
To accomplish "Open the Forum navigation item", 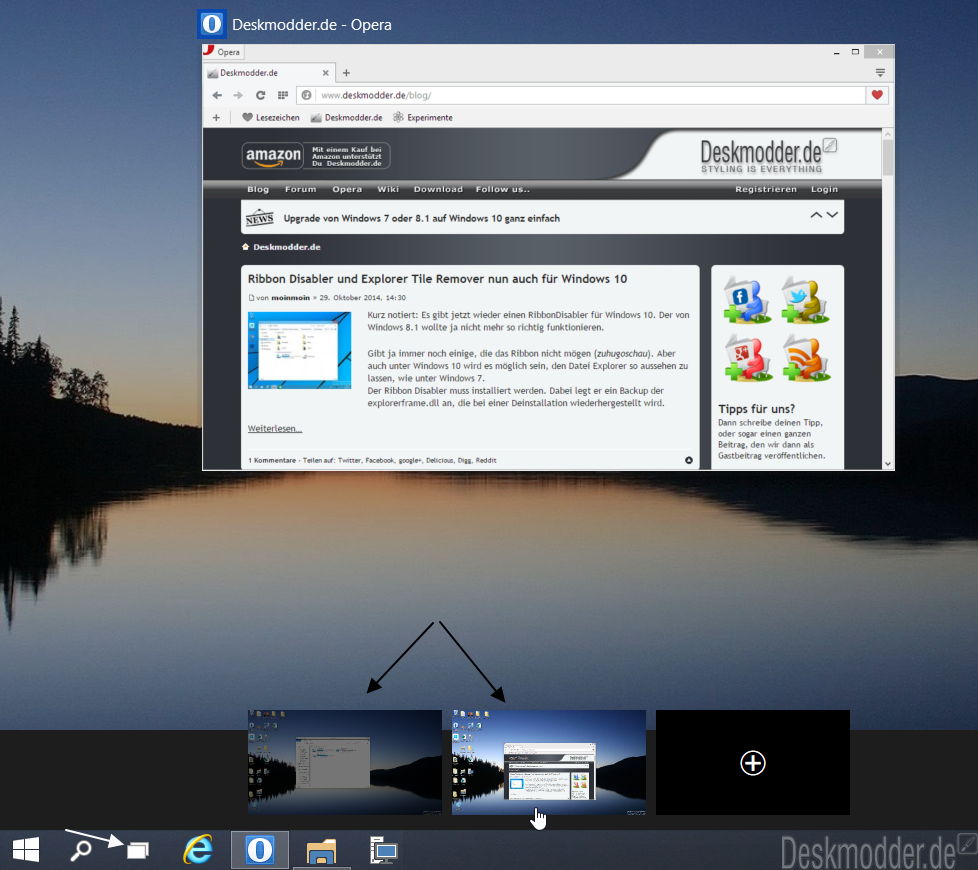I will click(x=301, y=189).
